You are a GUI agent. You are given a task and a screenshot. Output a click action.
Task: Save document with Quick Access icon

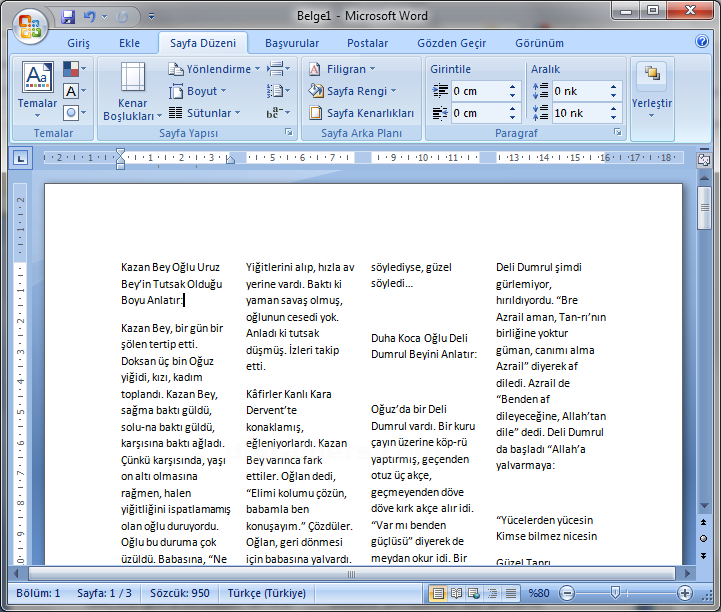(68, 17)
